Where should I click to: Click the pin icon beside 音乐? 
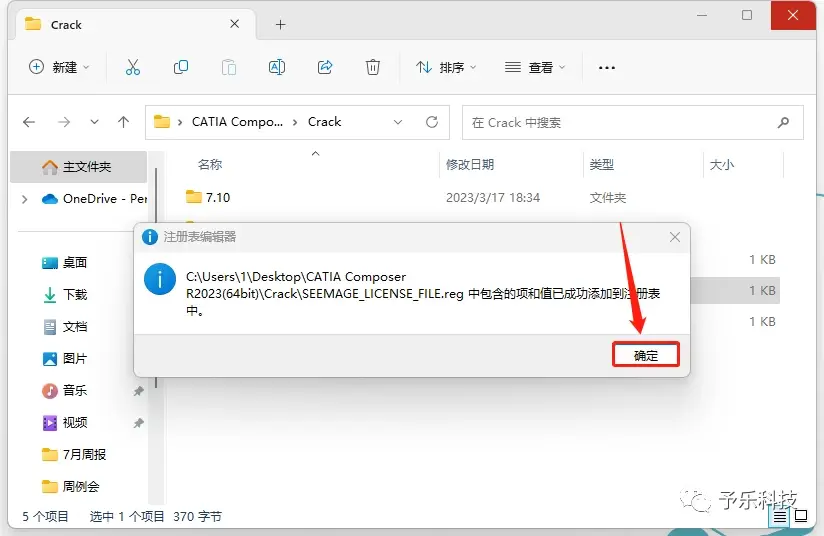pyautogui.click(x=138, y=390)
